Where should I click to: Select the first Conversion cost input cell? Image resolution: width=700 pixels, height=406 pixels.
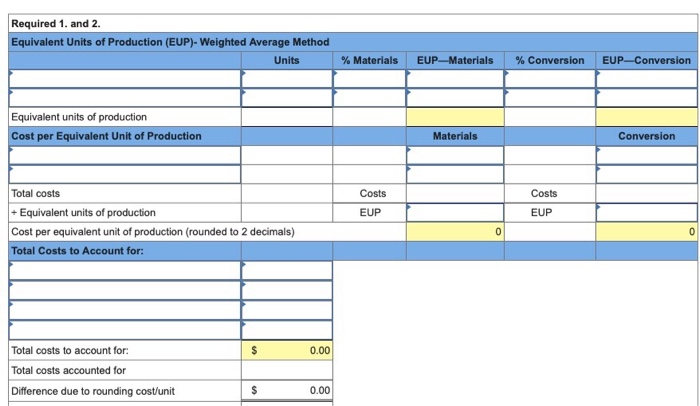647,155
